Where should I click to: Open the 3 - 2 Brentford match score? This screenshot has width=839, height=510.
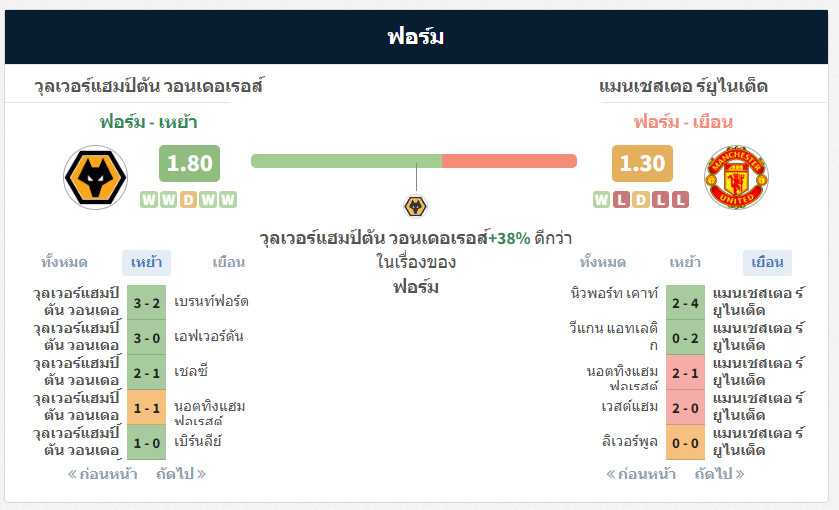click(147, 303)
